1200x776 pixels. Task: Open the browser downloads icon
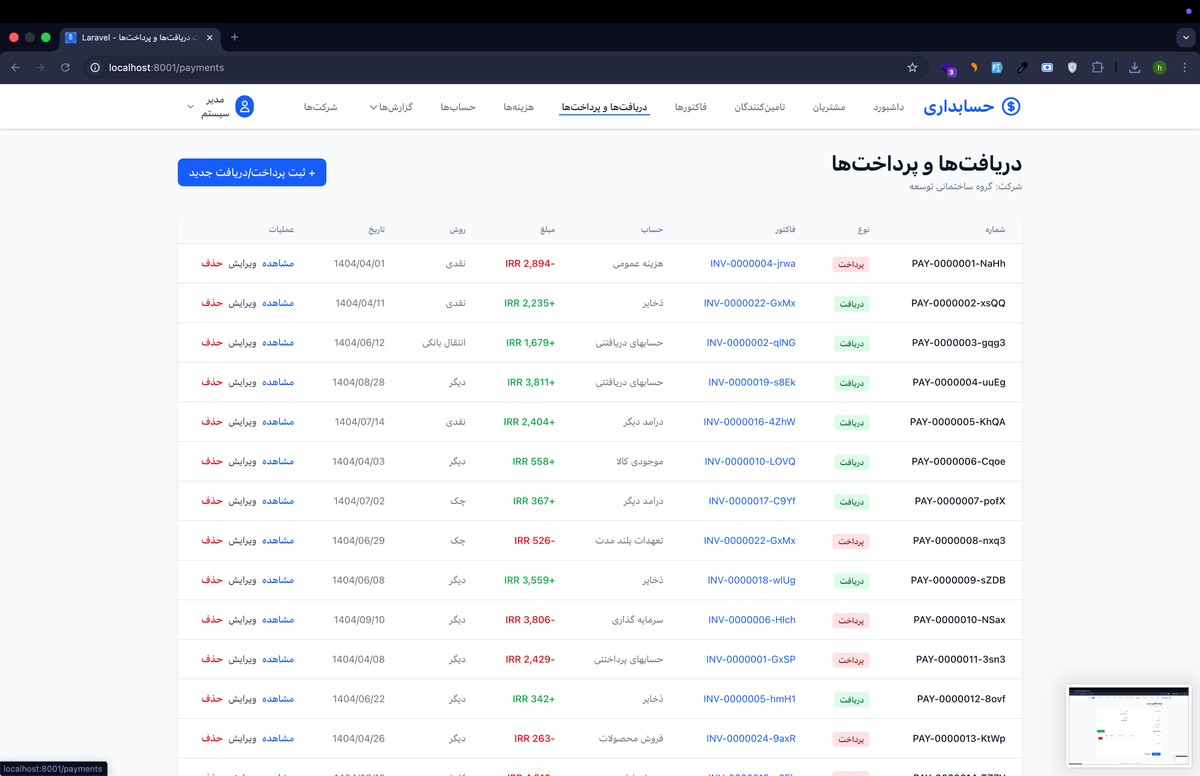tap(1134, 68)
